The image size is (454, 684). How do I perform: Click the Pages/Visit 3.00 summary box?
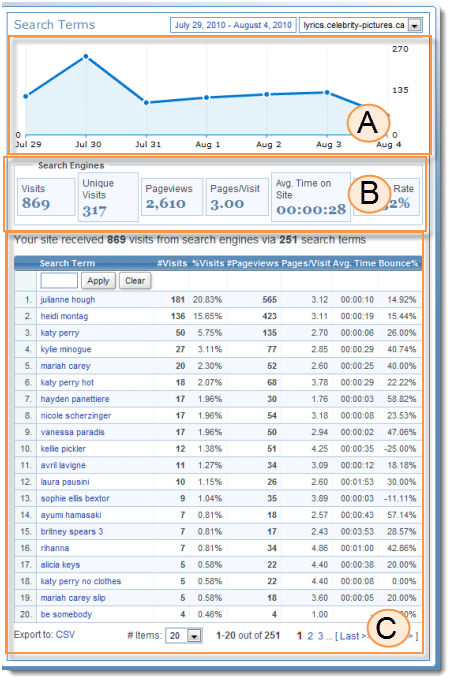(x=237, y=197)
